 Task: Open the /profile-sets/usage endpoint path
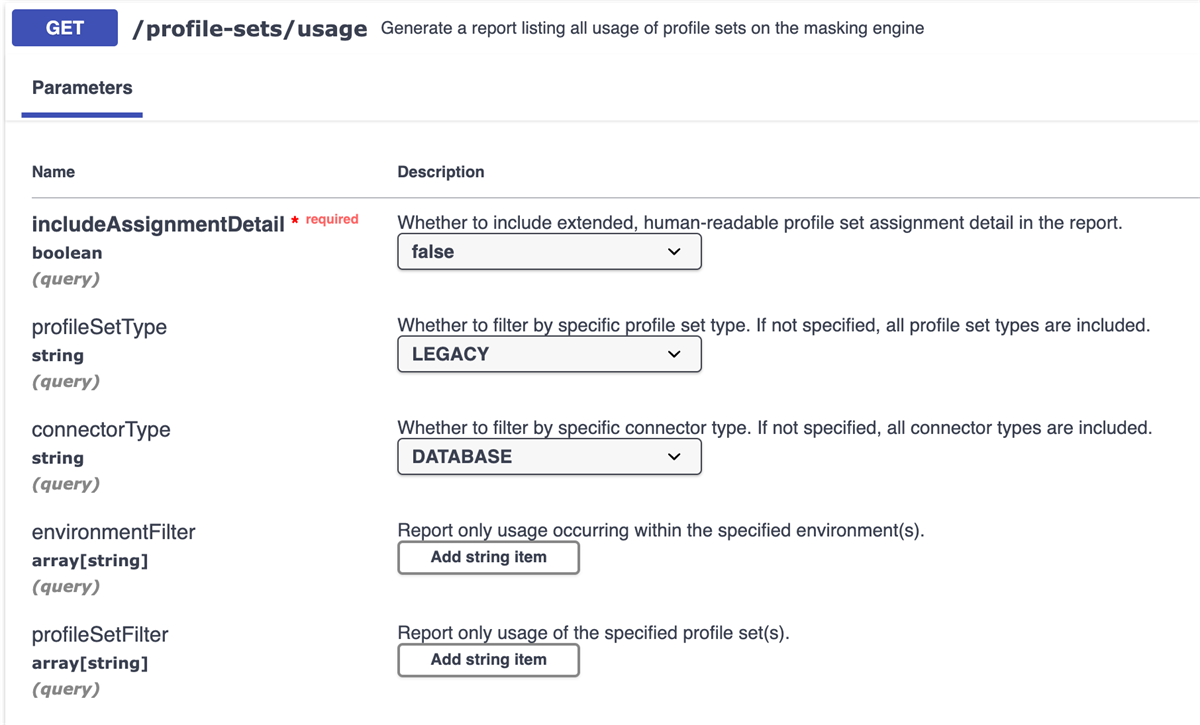click(250, 29)
